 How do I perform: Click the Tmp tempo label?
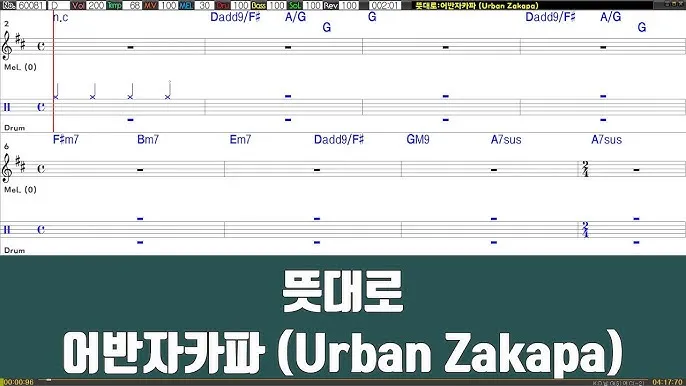click(114, 5)
